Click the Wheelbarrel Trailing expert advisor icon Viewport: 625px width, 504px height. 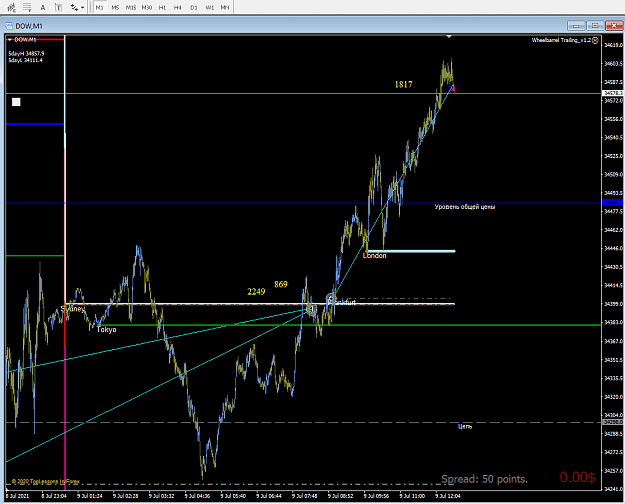[595, 40]
